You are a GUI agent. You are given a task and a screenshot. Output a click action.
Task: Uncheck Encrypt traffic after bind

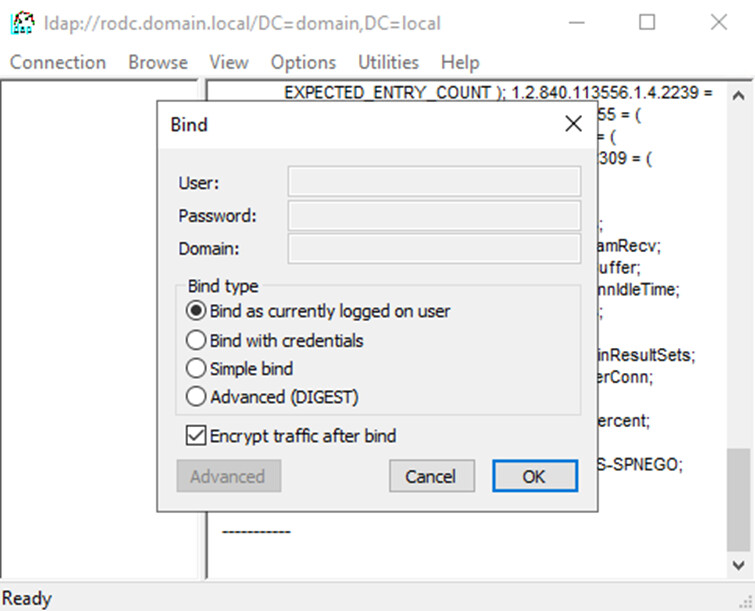pos(197,436)
